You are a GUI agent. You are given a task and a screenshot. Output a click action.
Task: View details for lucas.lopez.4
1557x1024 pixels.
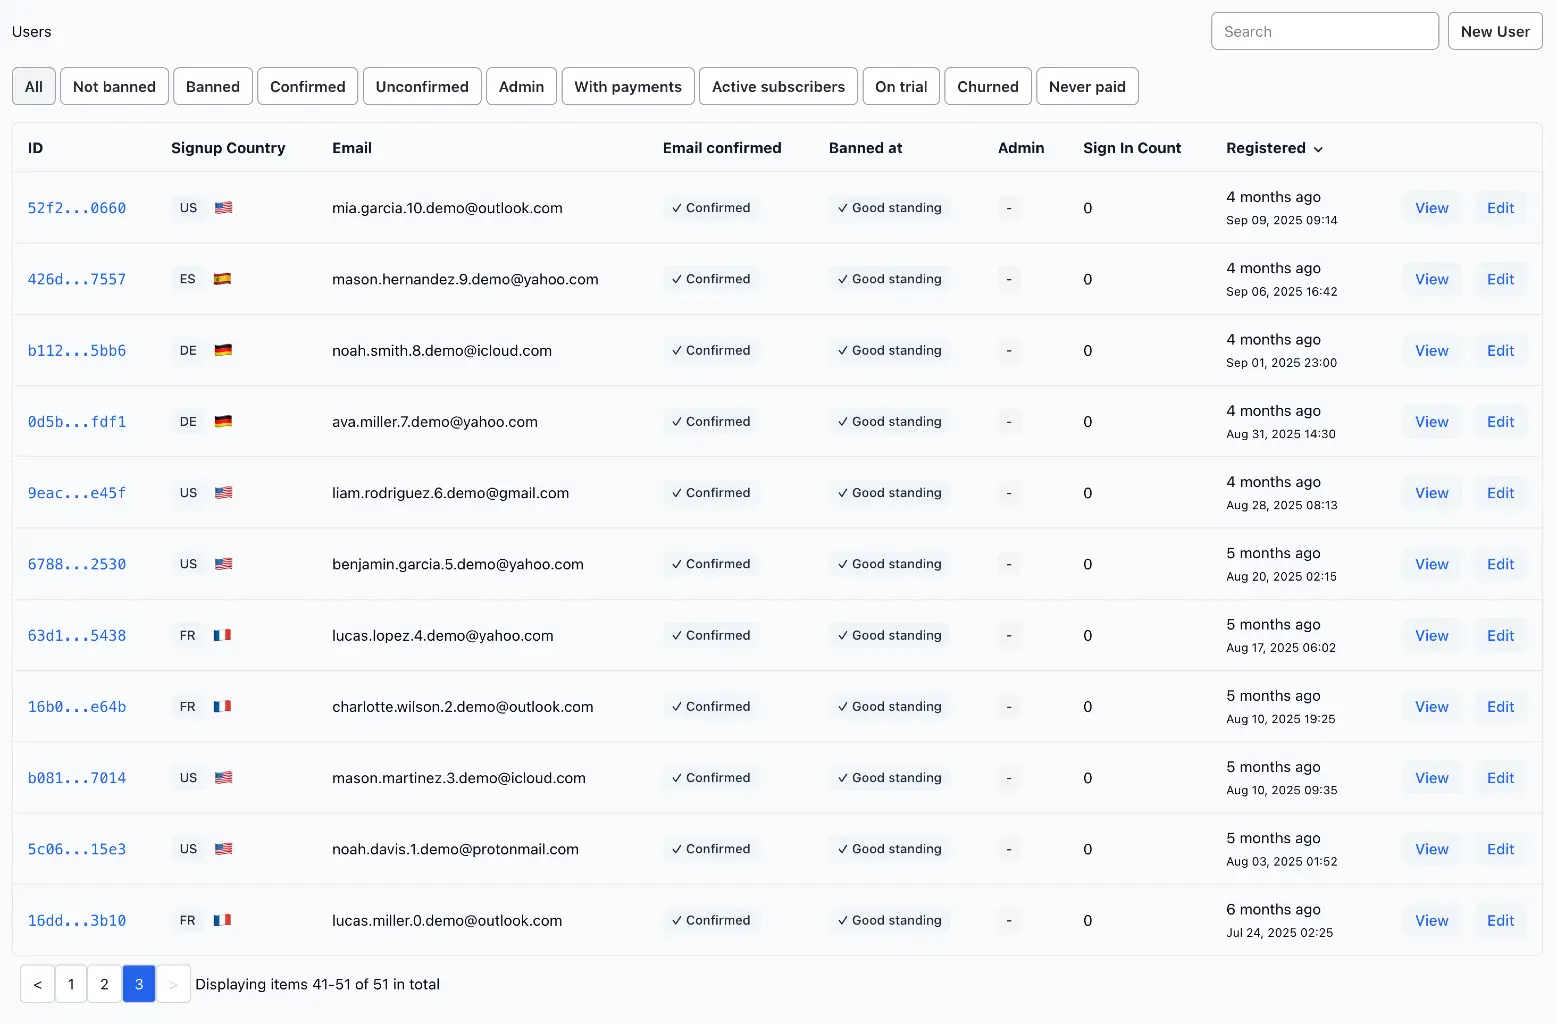[x=1431, y=635]
